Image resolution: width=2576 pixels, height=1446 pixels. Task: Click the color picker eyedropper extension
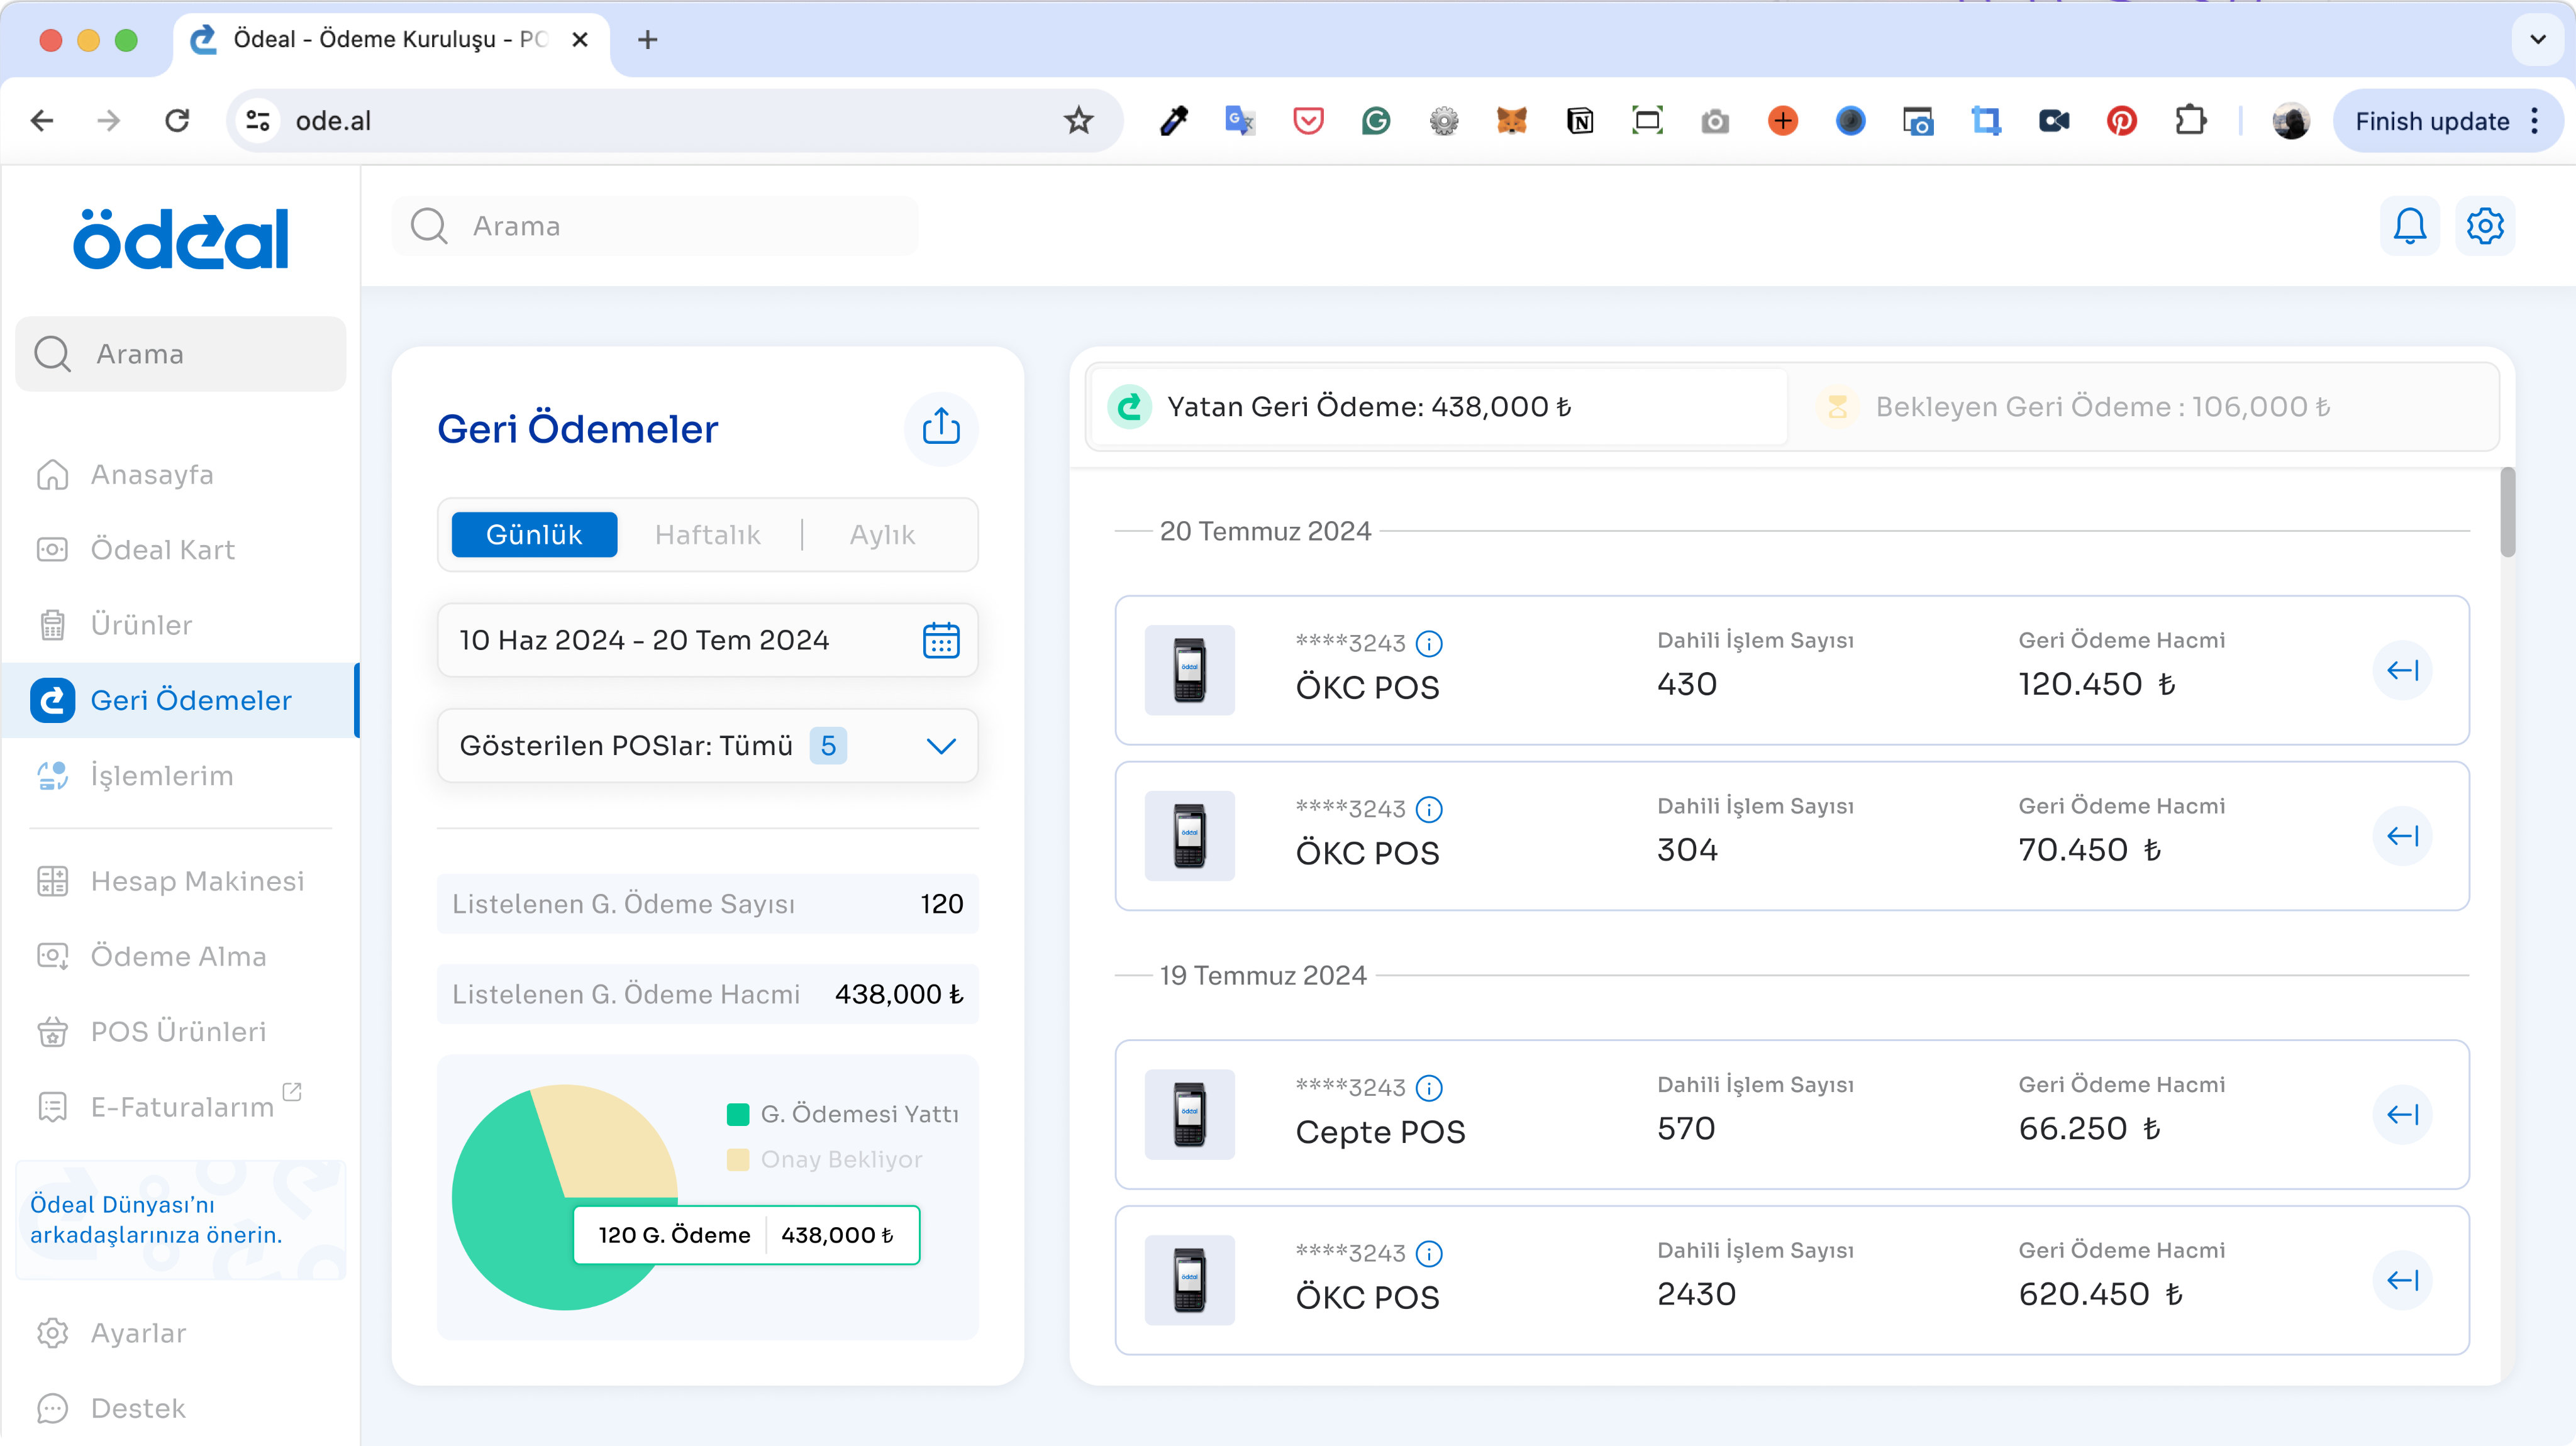[x=1173, y=121]
